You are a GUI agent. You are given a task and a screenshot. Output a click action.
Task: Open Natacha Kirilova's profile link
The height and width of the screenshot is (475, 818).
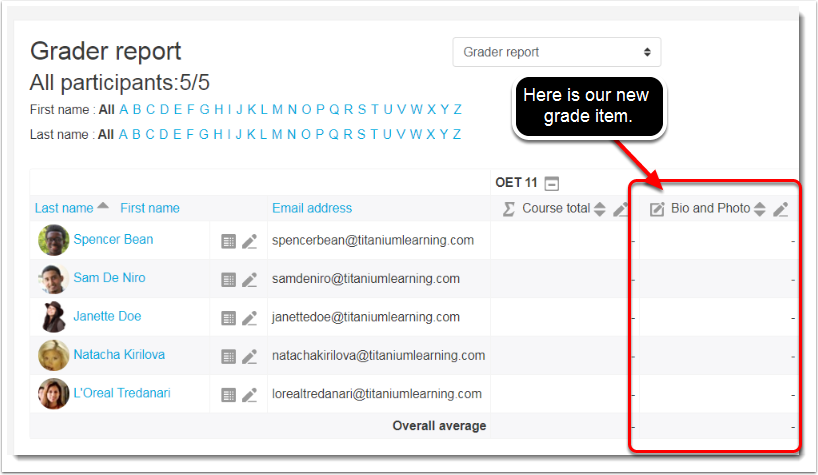(119, 355)
